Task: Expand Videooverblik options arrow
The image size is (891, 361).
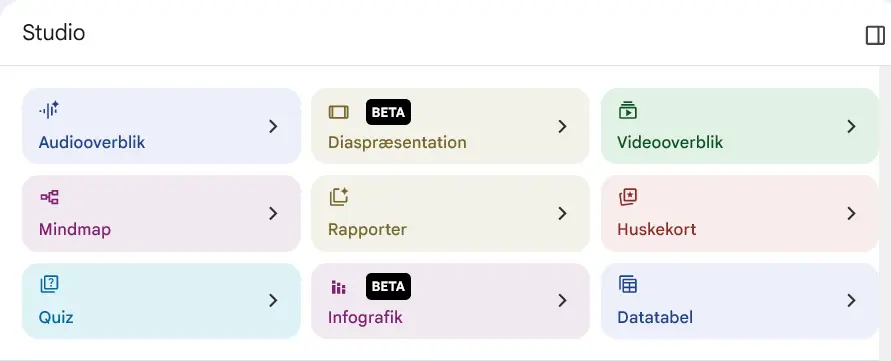Action: pyautogui.click(x=851, y=126)
